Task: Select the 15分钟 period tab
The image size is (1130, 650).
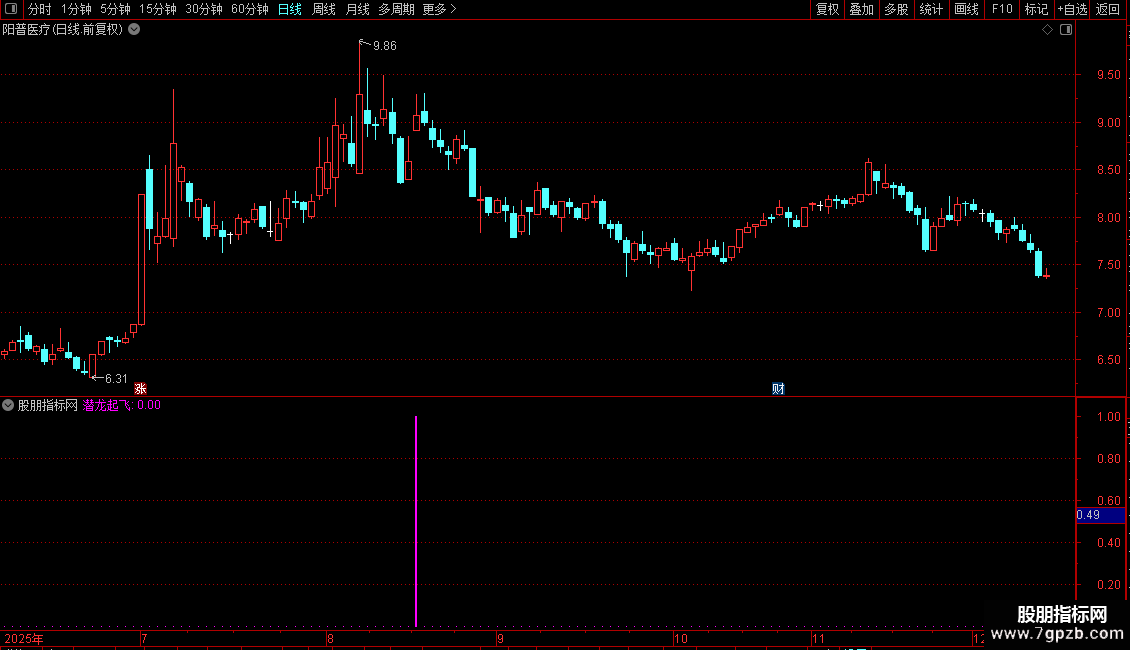Action: pyautogui.click(x=158, y=9)
